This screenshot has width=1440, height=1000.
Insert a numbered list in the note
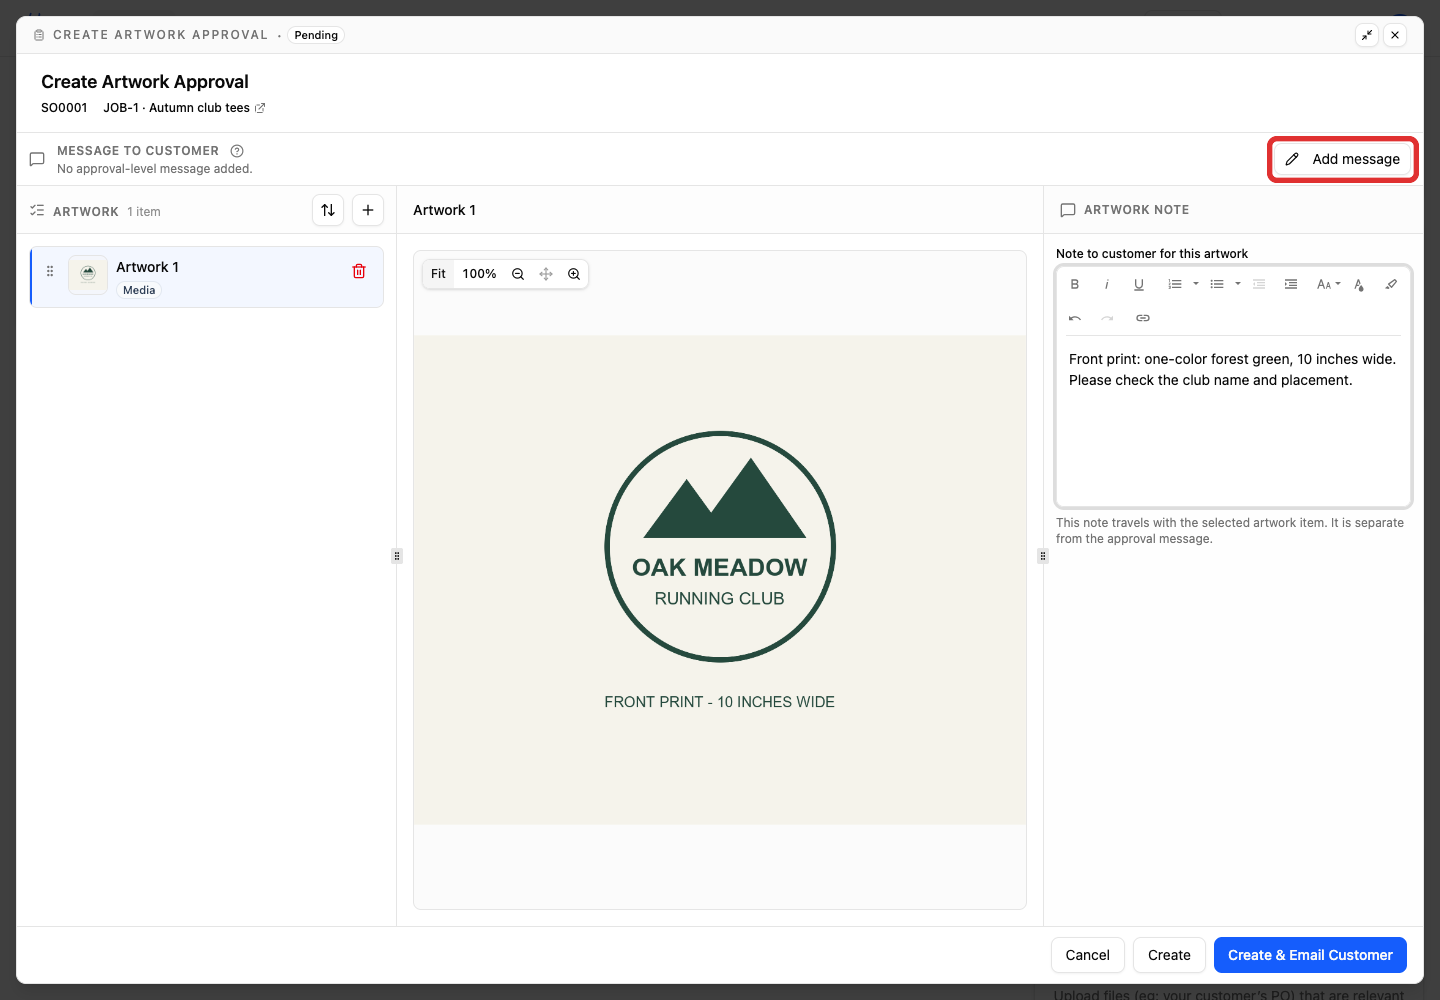pos(1175,284)
